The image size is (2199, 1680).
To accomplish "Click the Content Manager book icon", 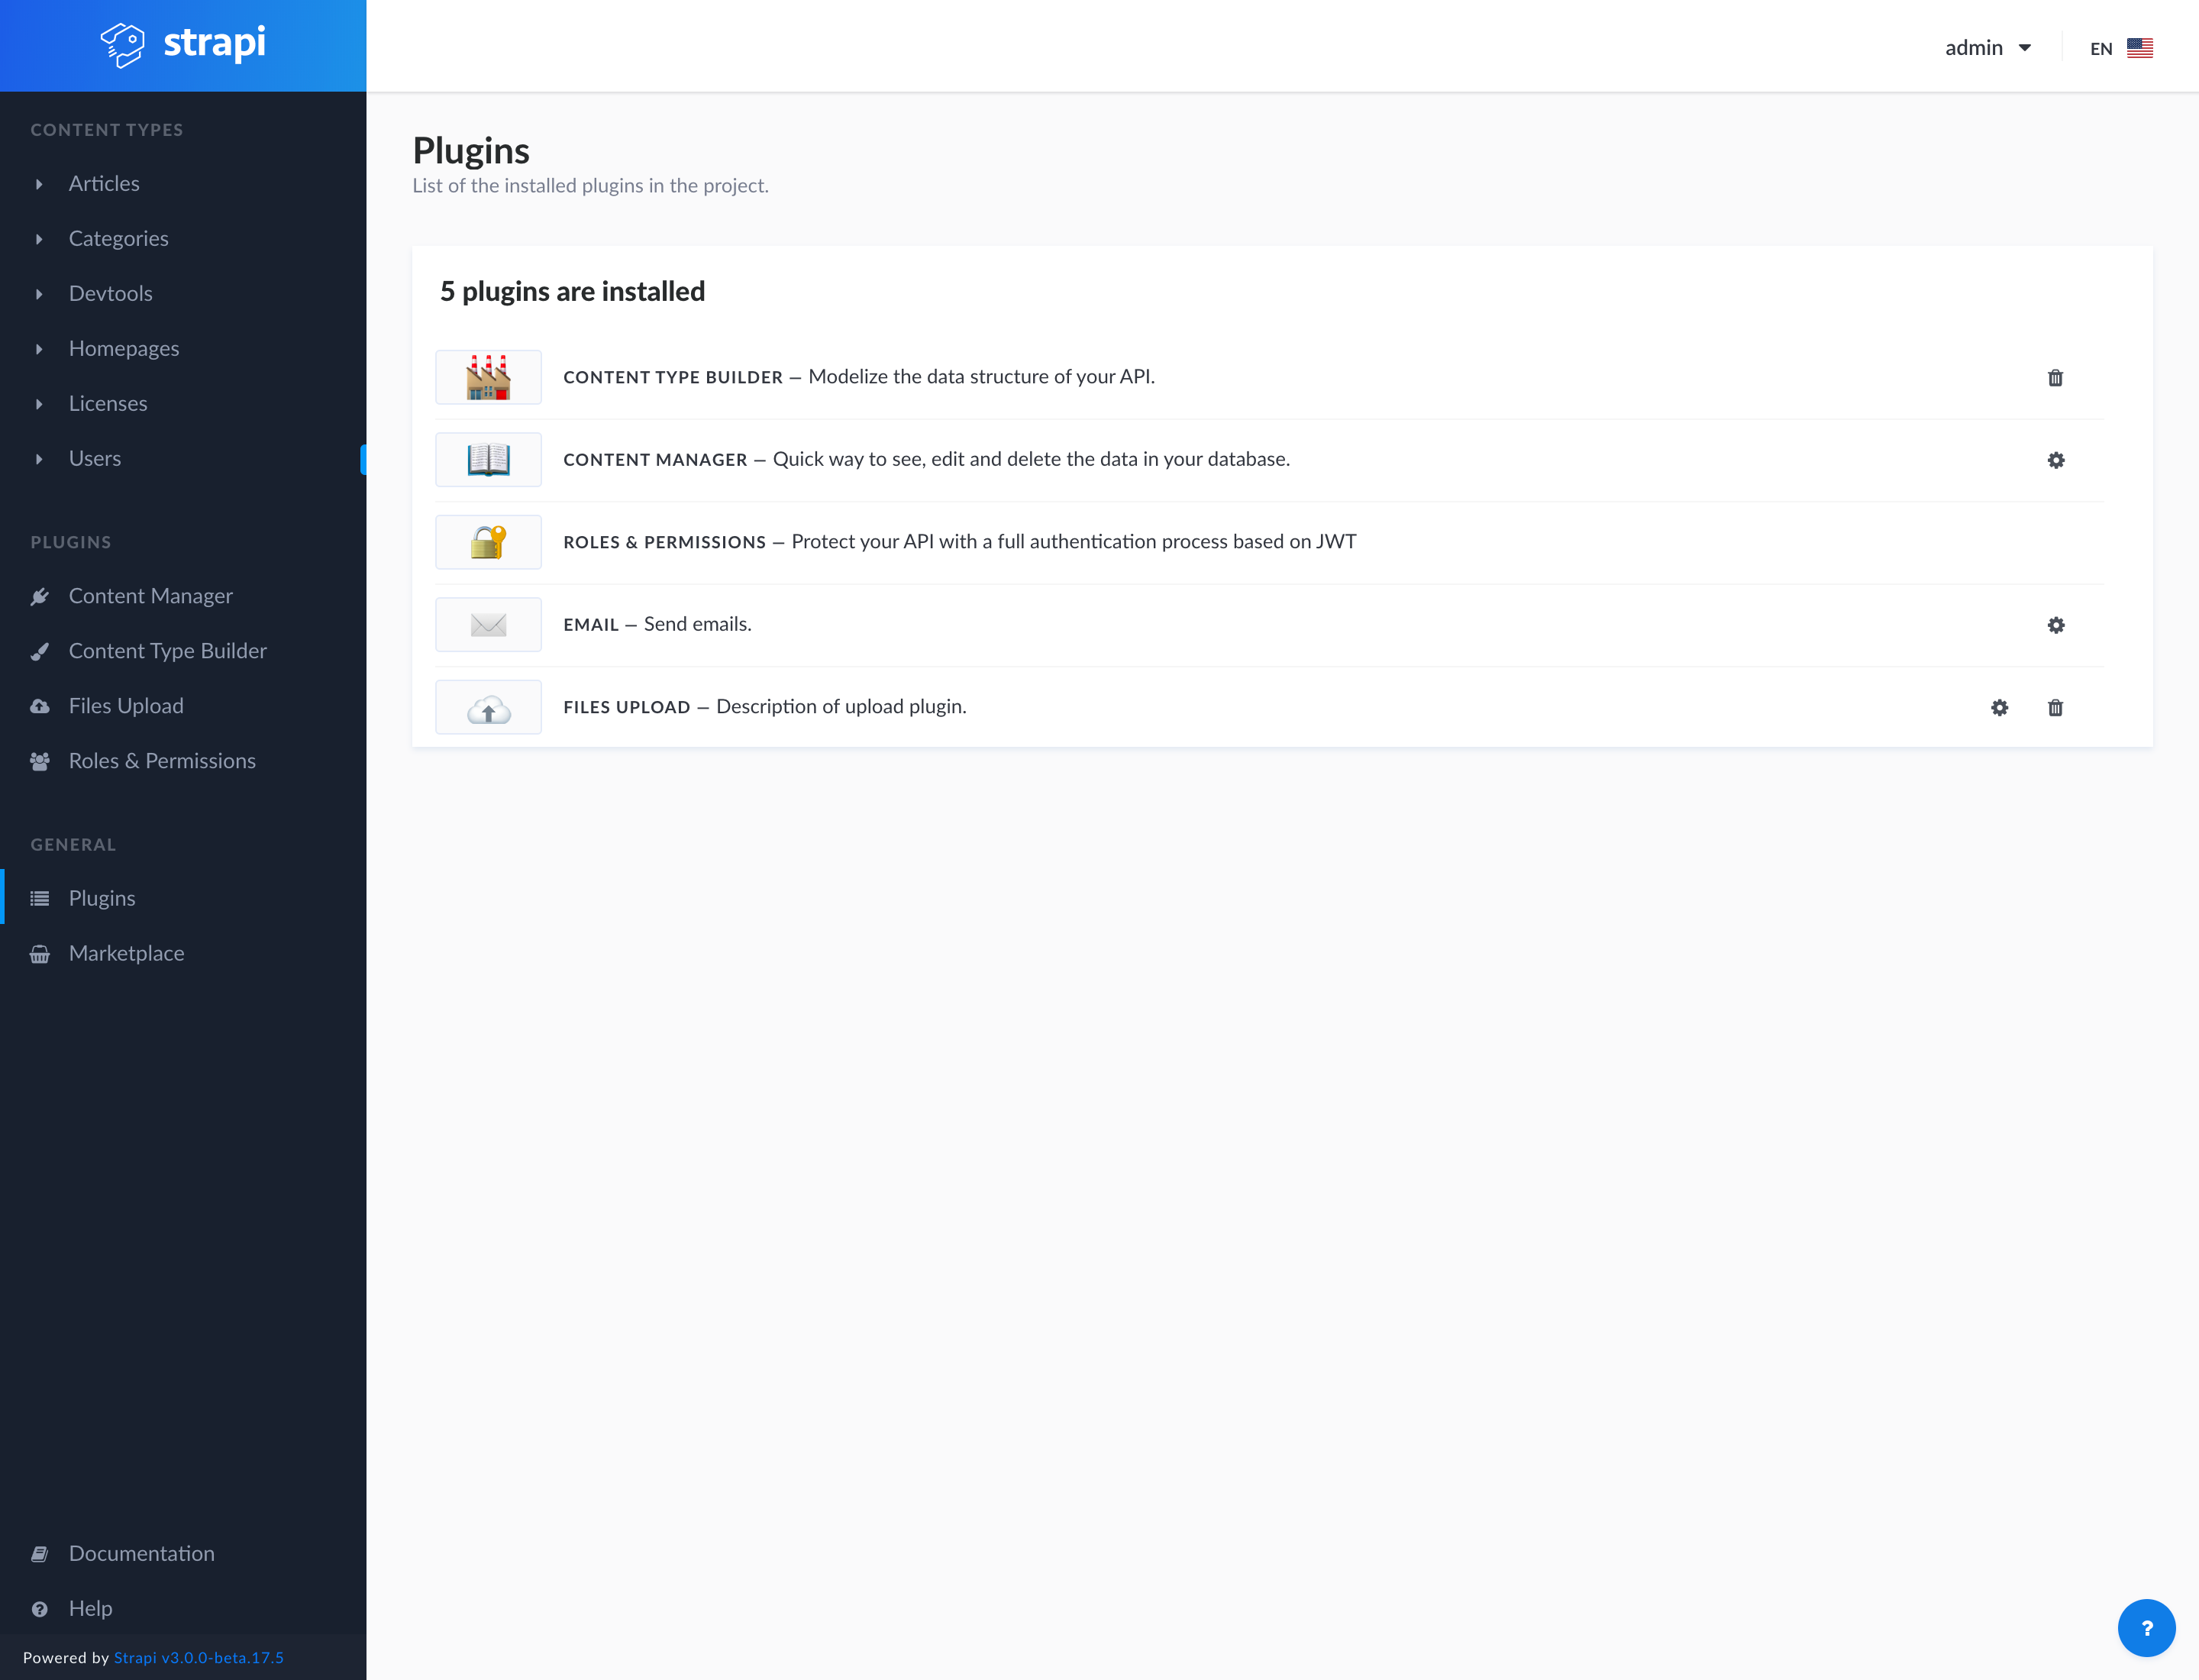I will tap(488, 460).
